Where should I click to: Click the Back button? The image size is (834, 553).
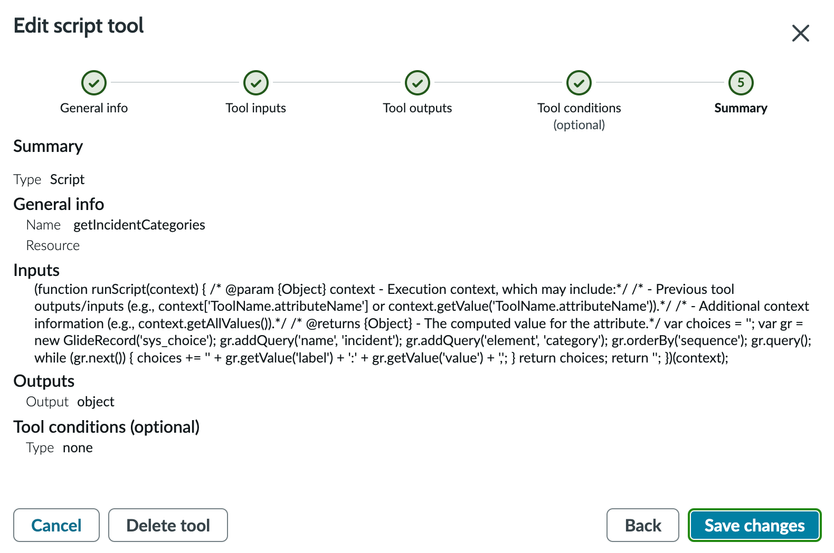click(643, 525)
